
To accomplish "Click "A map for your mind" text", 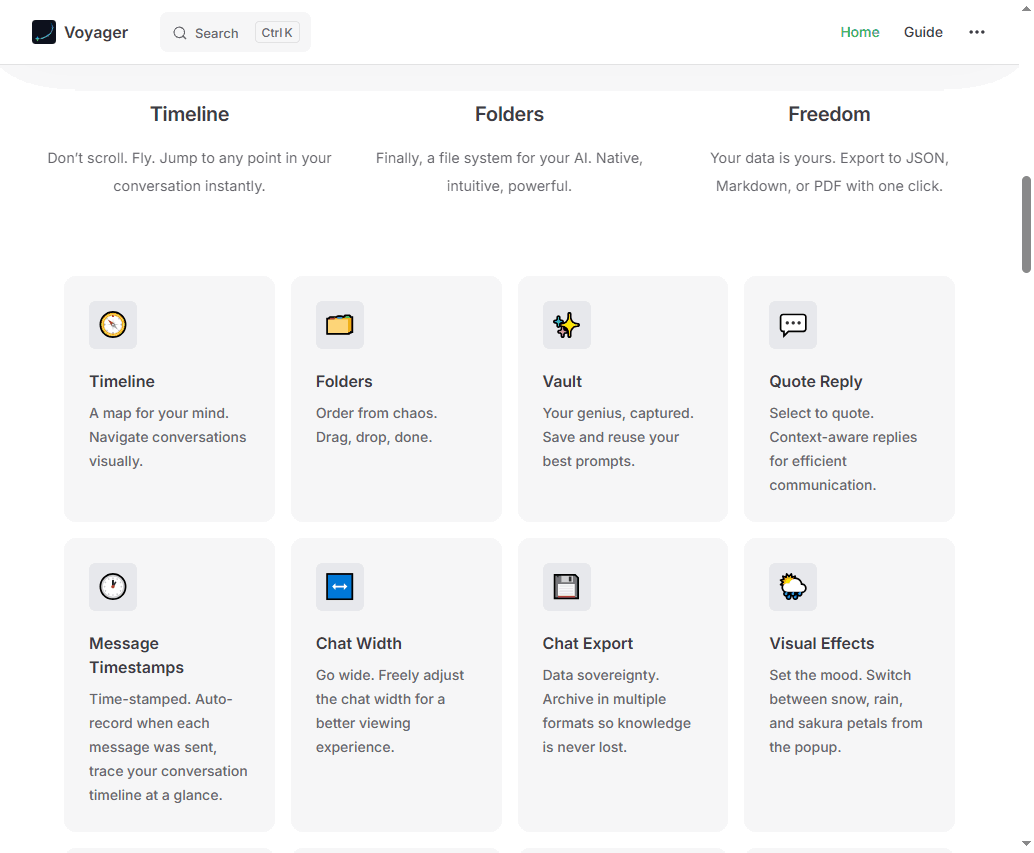I will tap(167, 437).
